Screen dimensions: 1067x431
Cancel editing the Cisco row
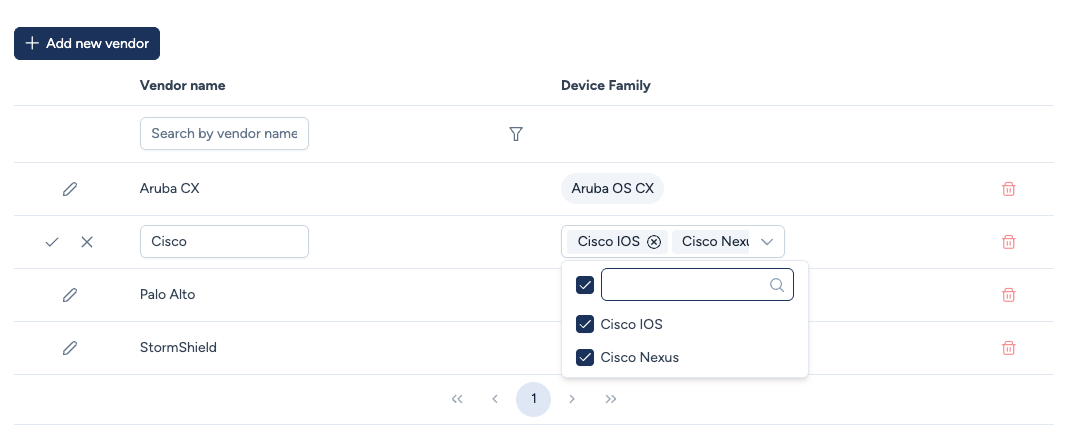(87, 242)
